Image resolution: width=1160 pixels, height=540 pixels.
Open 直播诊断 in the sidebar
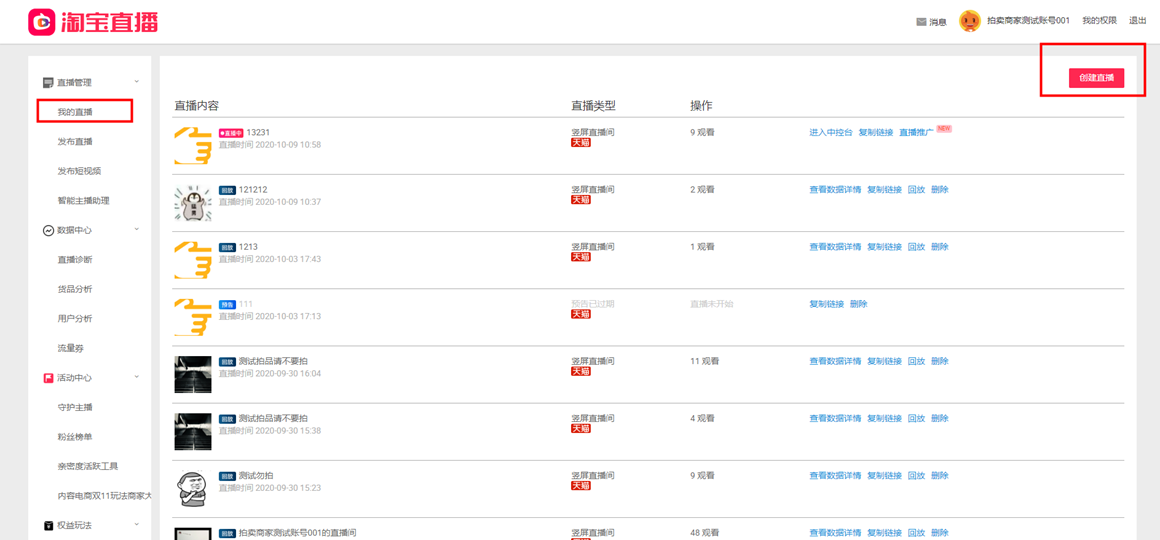click(75, 260)
